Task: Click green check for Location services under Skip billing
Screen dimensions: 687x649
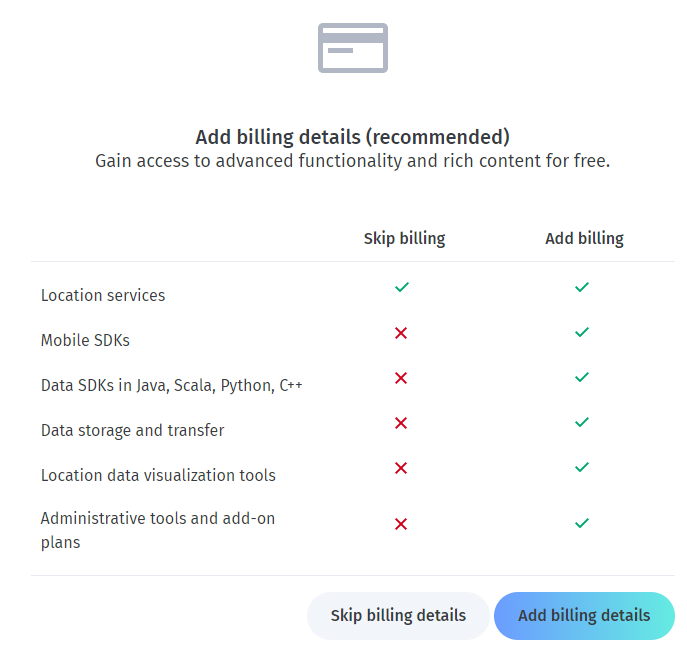Action: point(401,287)
